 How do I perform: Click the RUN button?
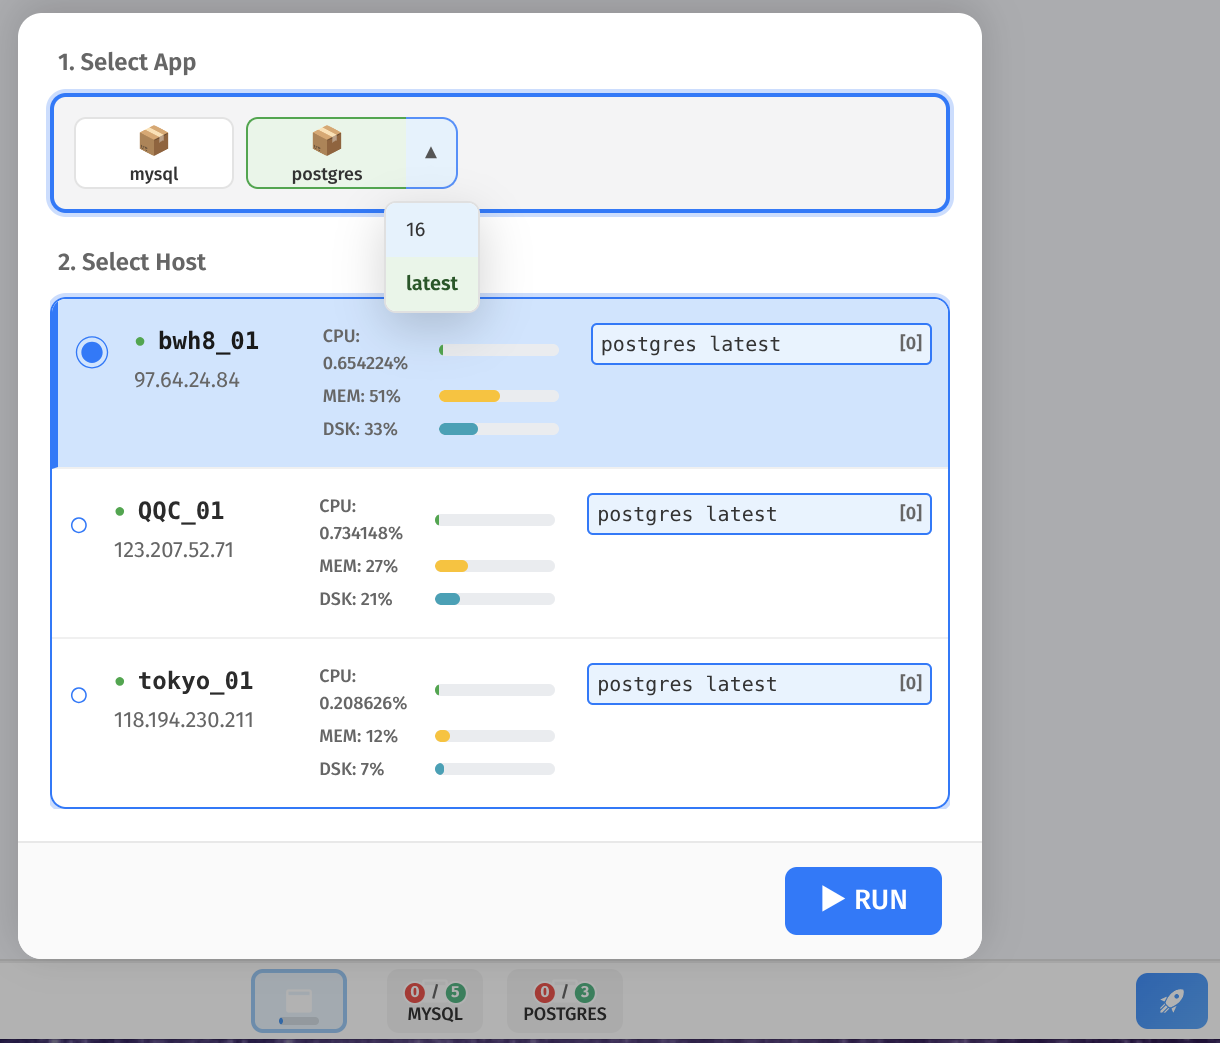point(862,901)
